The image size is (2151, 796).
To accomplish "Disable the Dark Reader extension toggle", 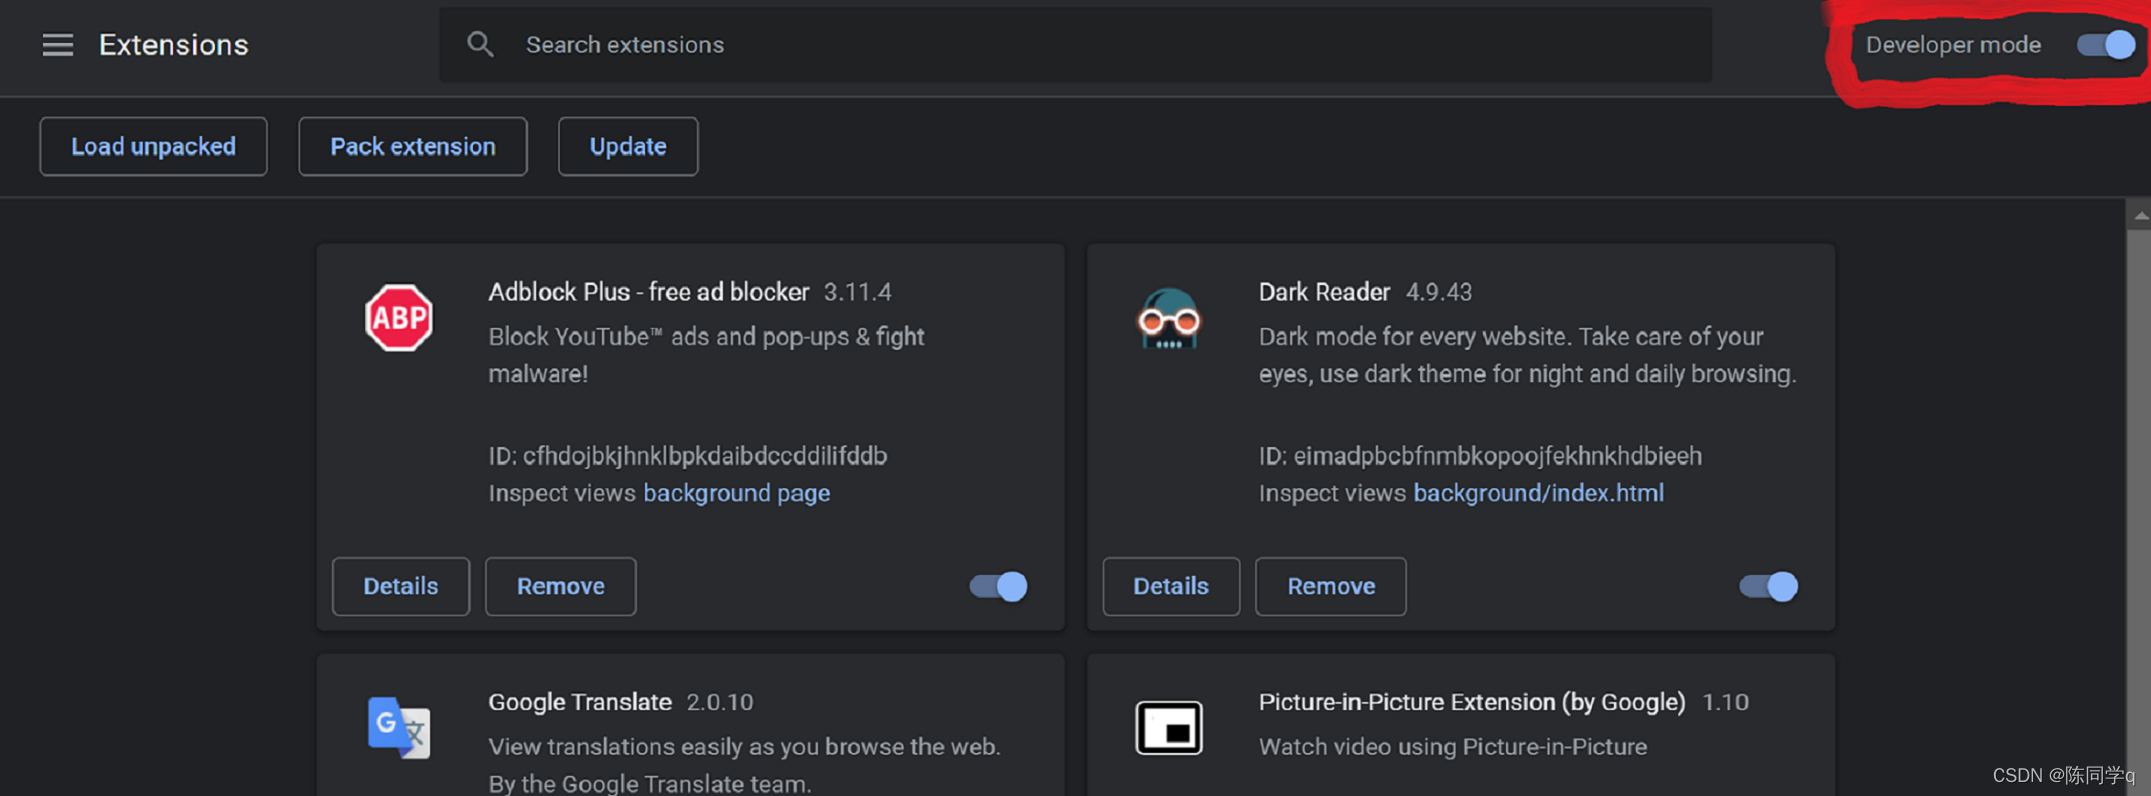I will pyautogui.click(x=1768, y=586).
